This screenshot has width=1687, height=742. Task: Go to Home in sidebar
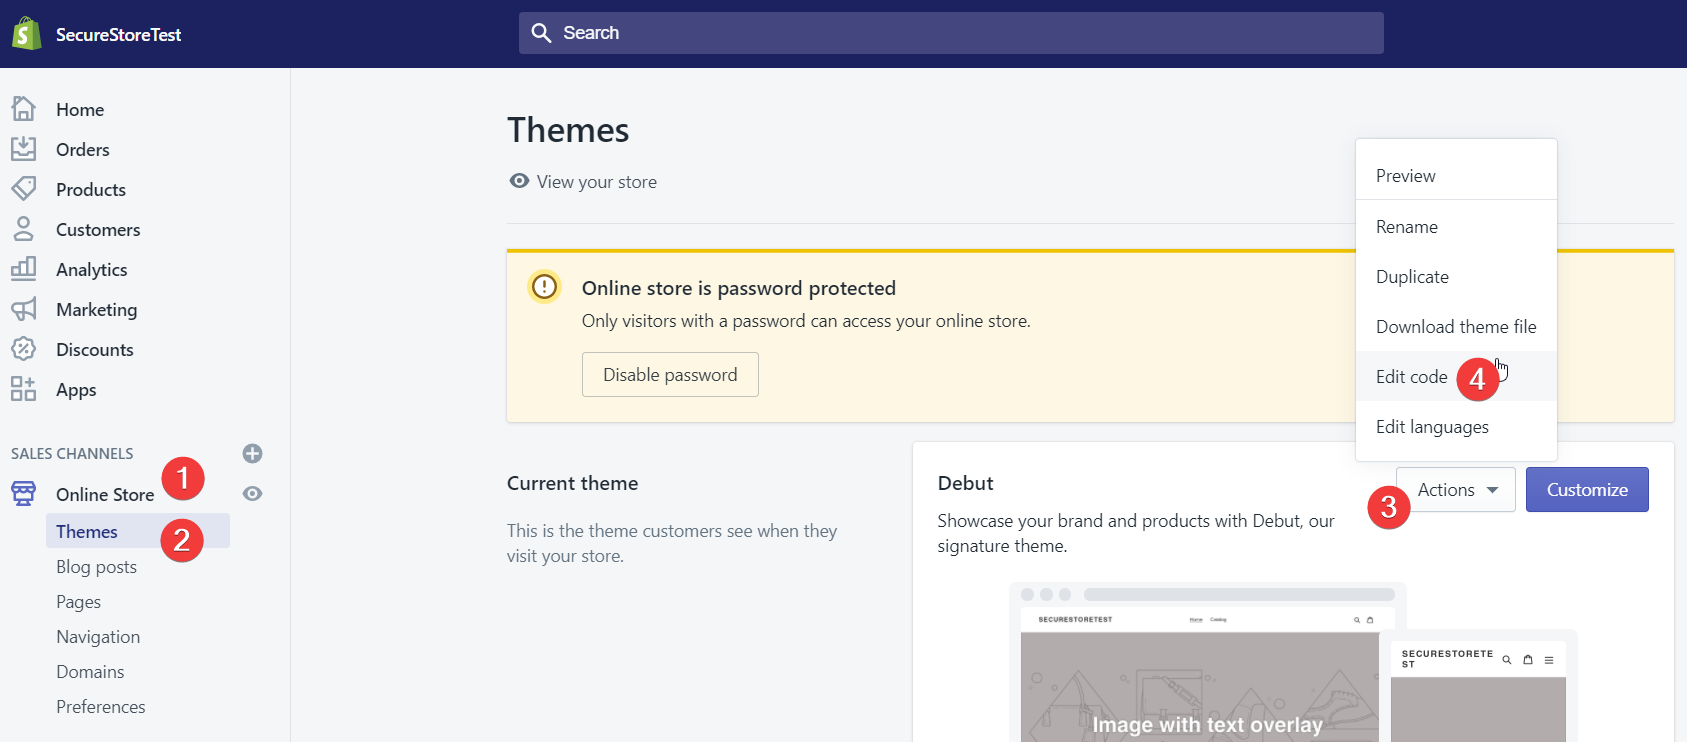80,110
